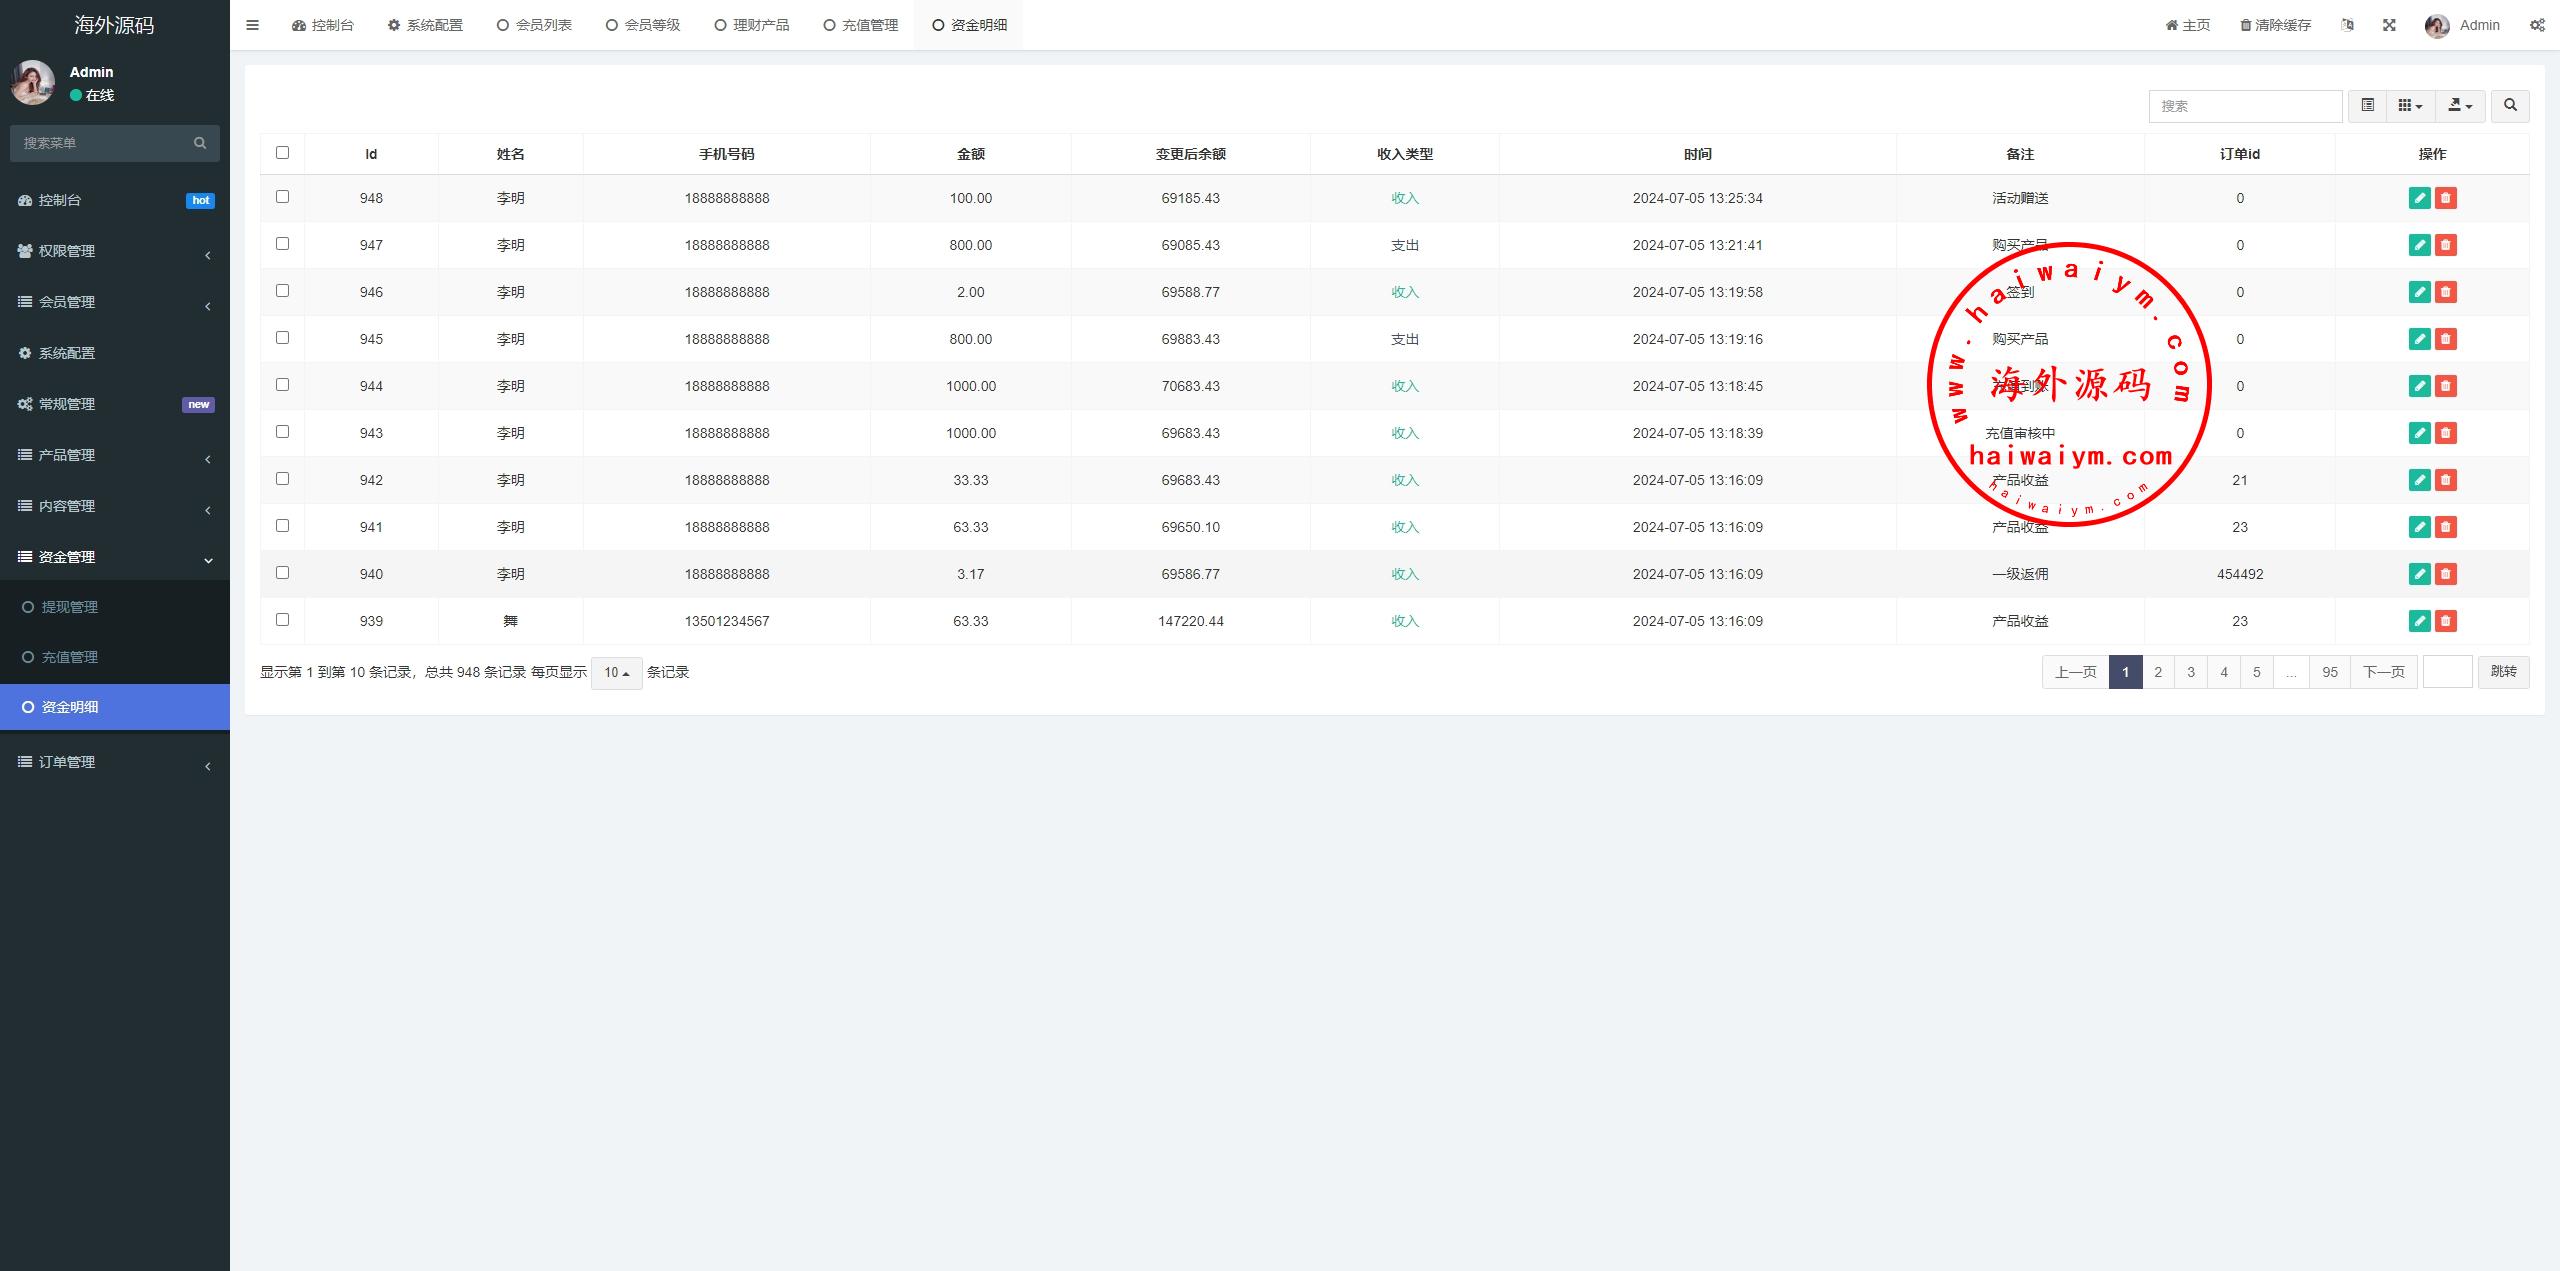
Task: Click the fullscreen expand icon in header
Action: click(x=2389, y=25)
